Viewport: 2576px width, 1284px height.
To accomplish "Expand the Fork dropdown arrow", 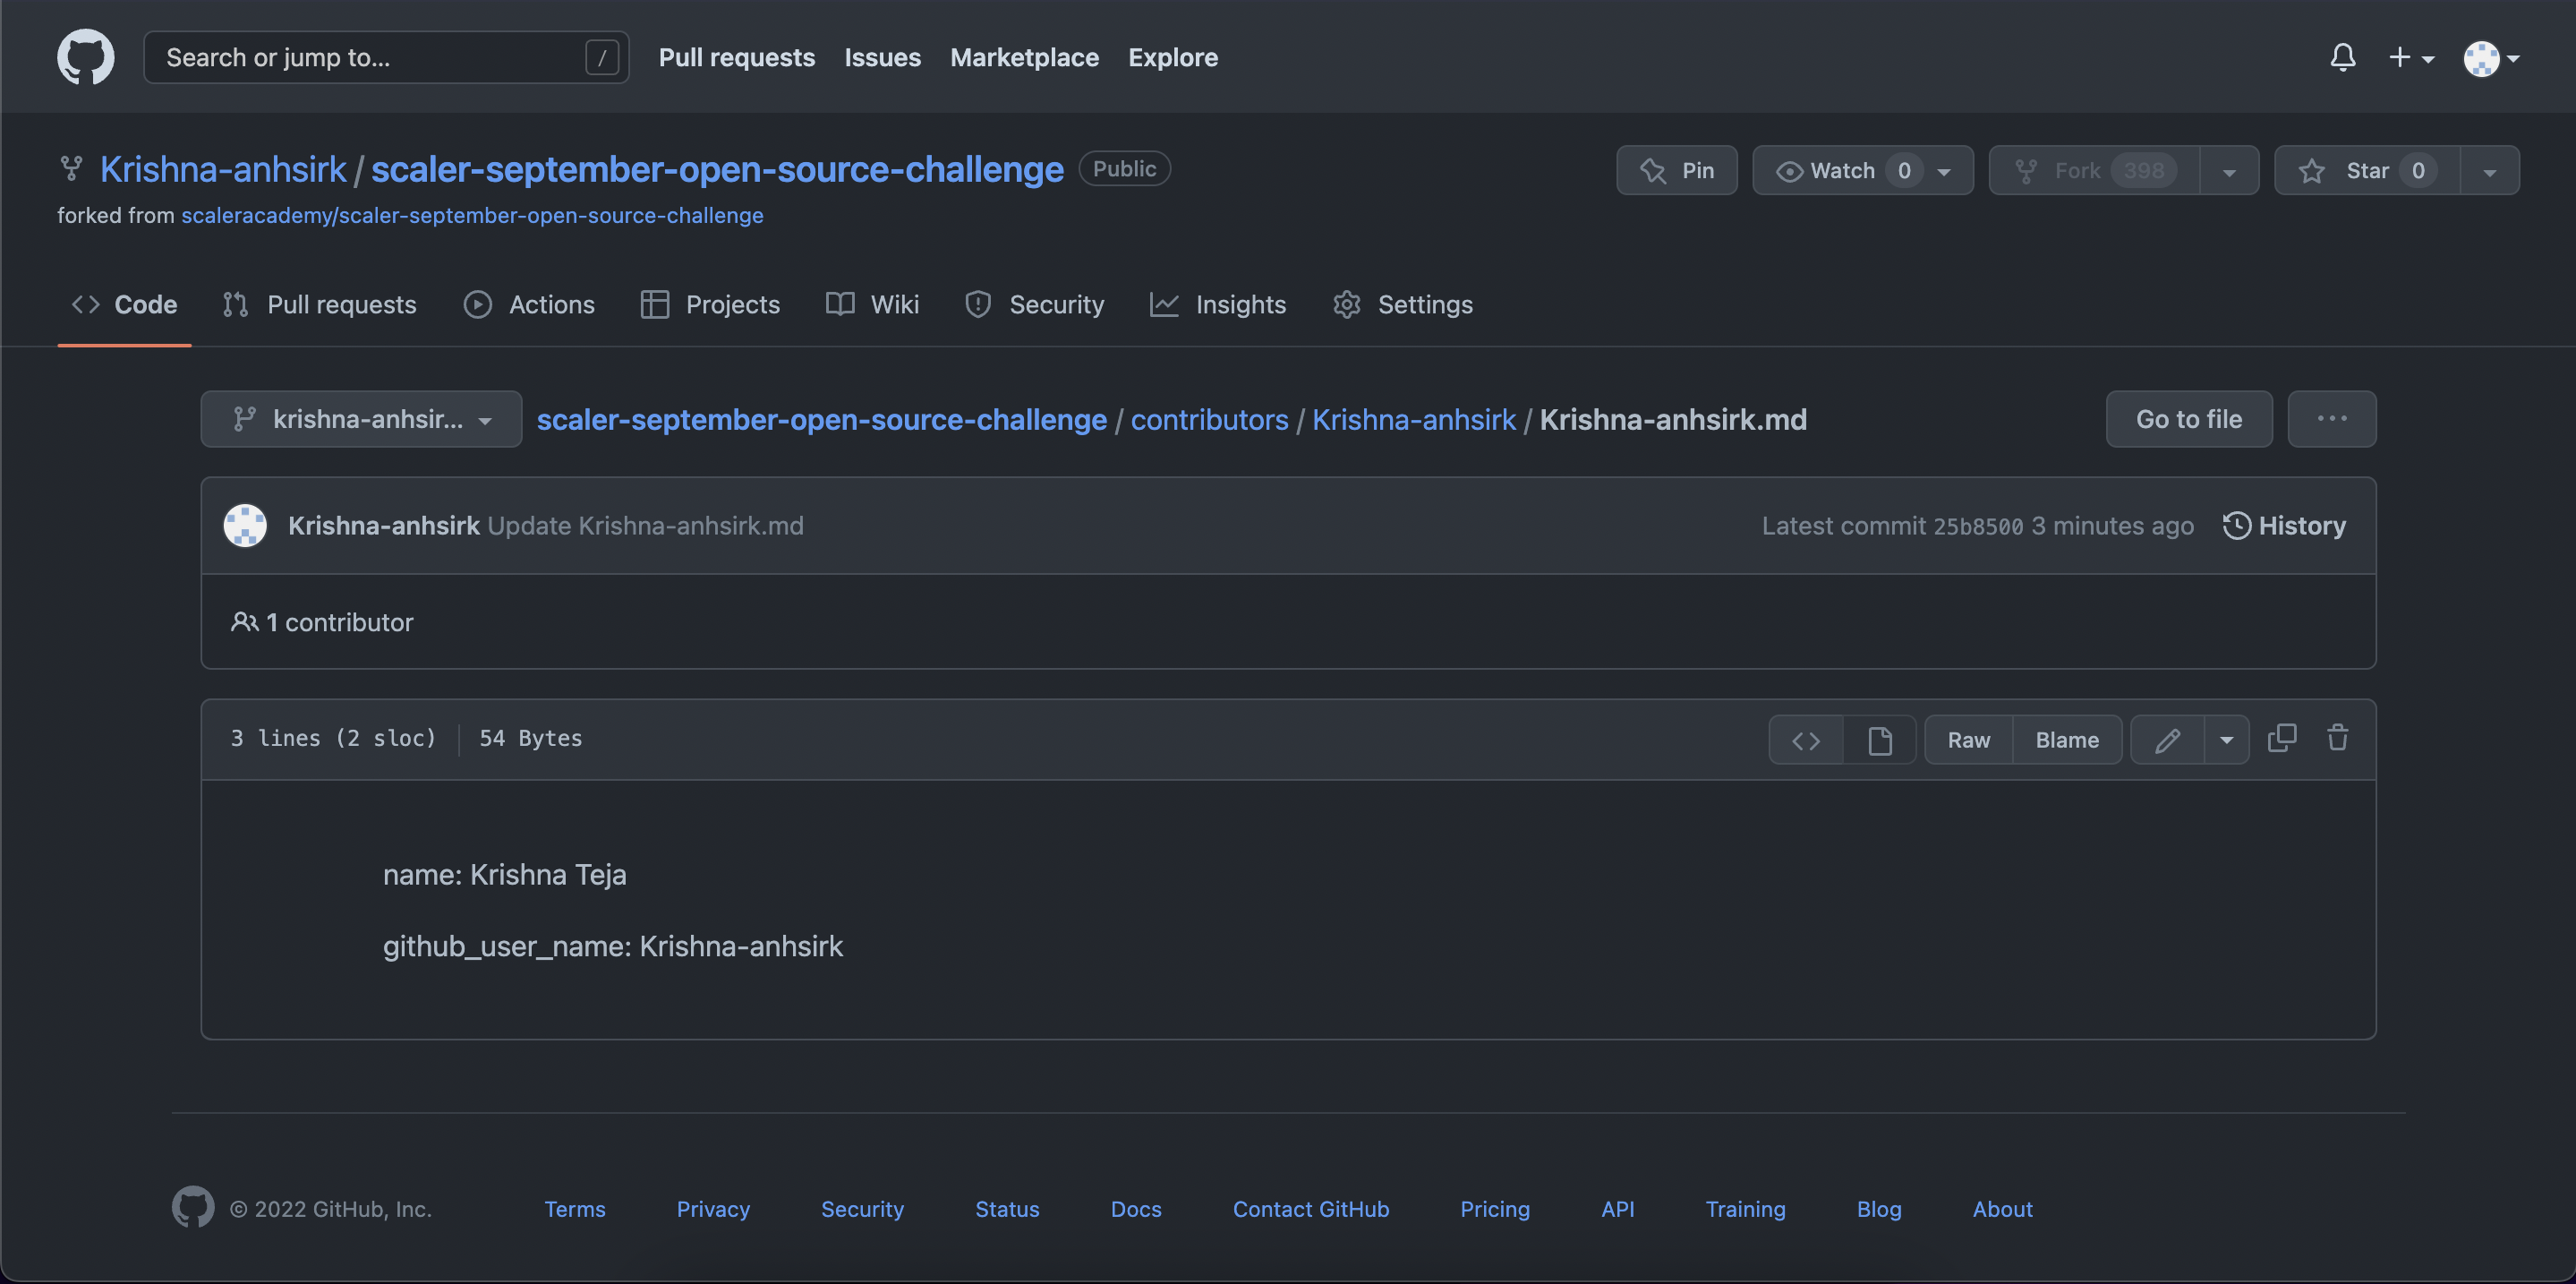I will 2230,170.
